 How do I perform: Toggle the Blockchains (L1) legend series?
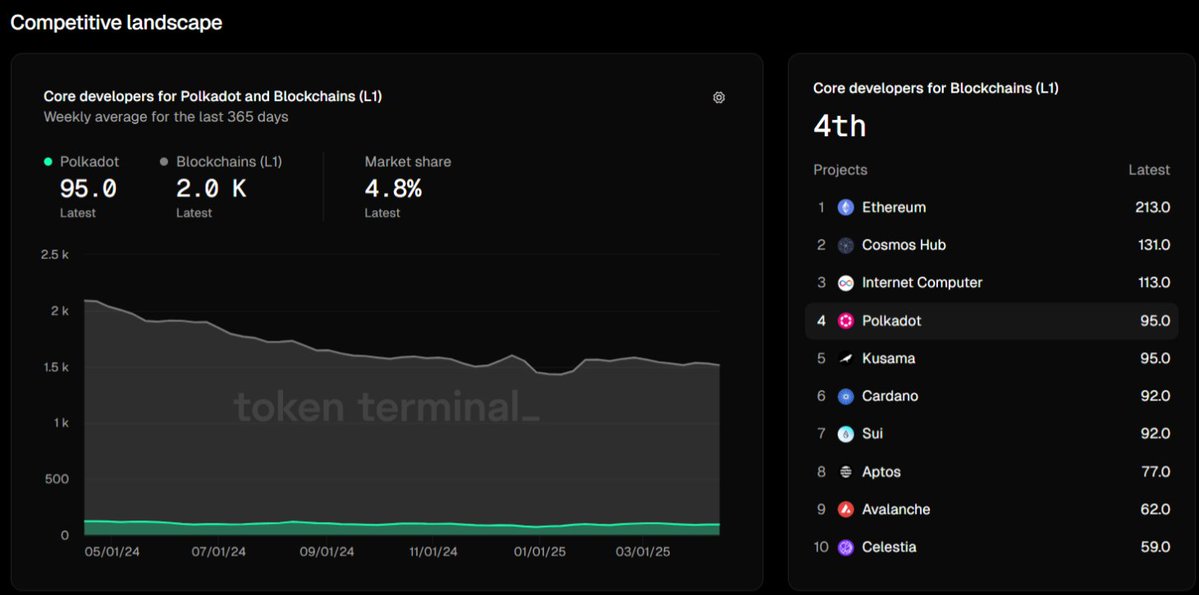(x=221, y=161)
